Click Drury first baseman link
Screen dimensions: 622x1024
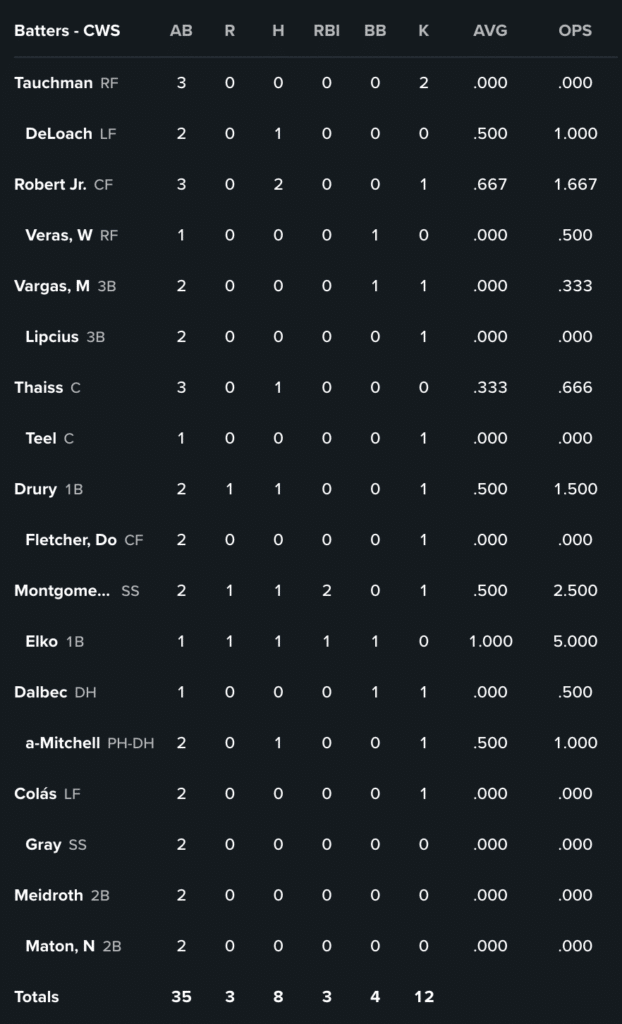(35, 490)
